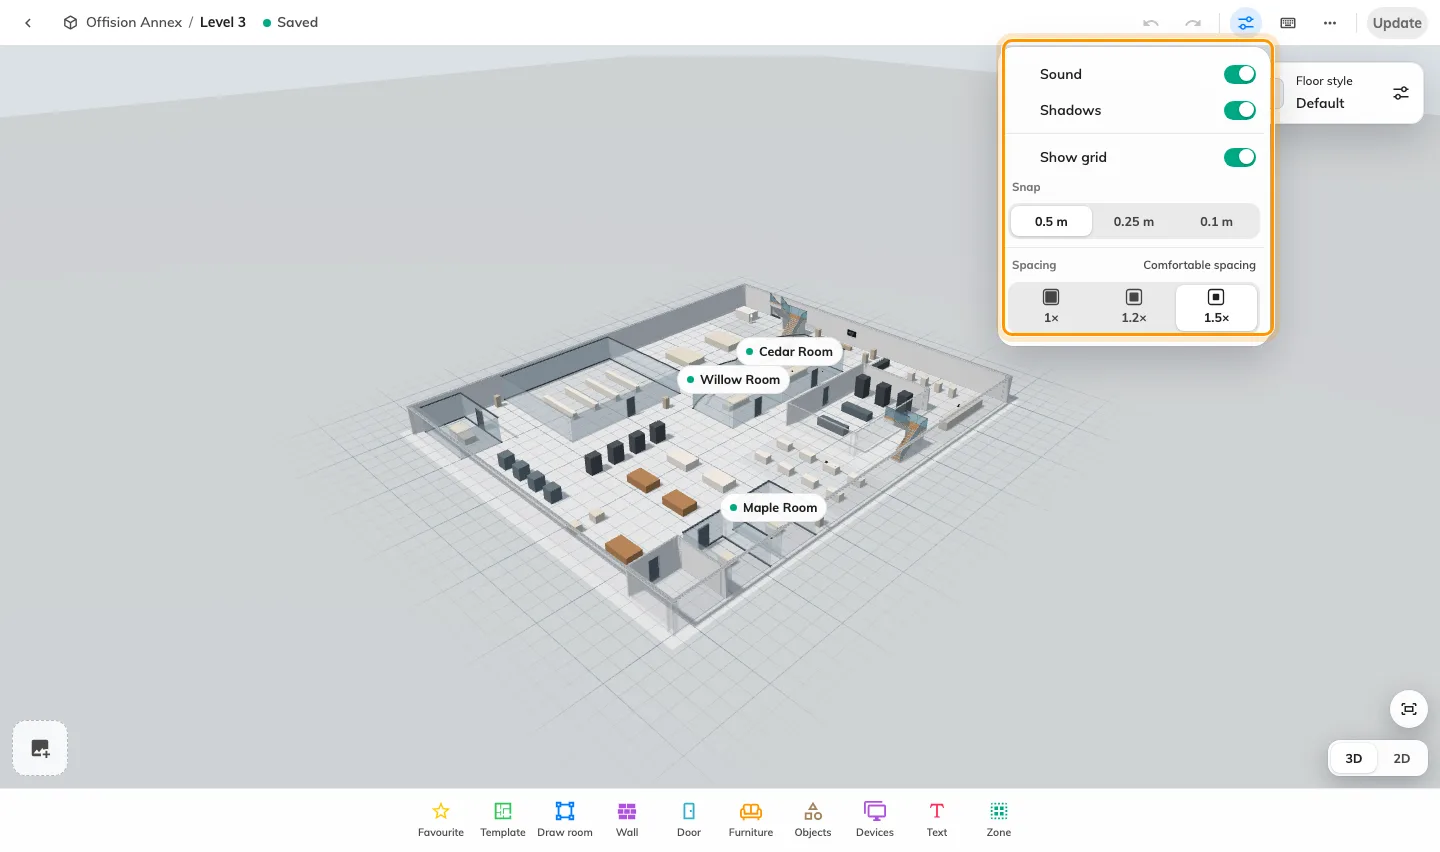1440x852 pixels.
Task: Select the Door tool
Action: [x=689, y=819]
